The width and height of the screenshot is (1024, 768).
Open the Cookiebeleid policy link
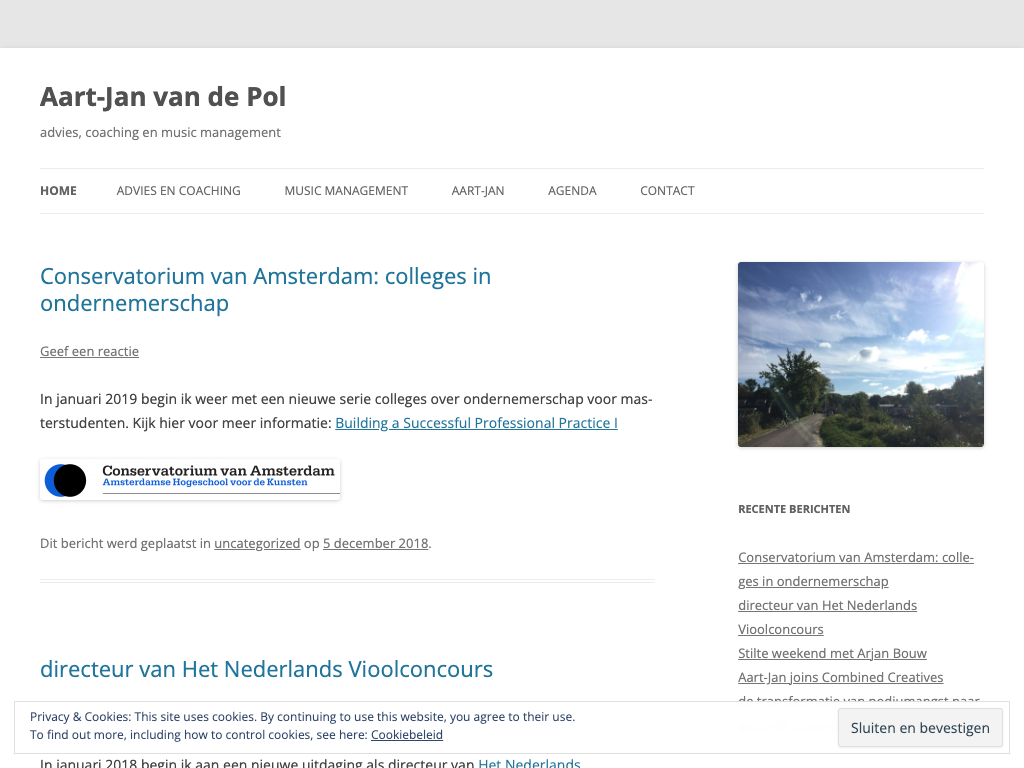pos(406,735)
